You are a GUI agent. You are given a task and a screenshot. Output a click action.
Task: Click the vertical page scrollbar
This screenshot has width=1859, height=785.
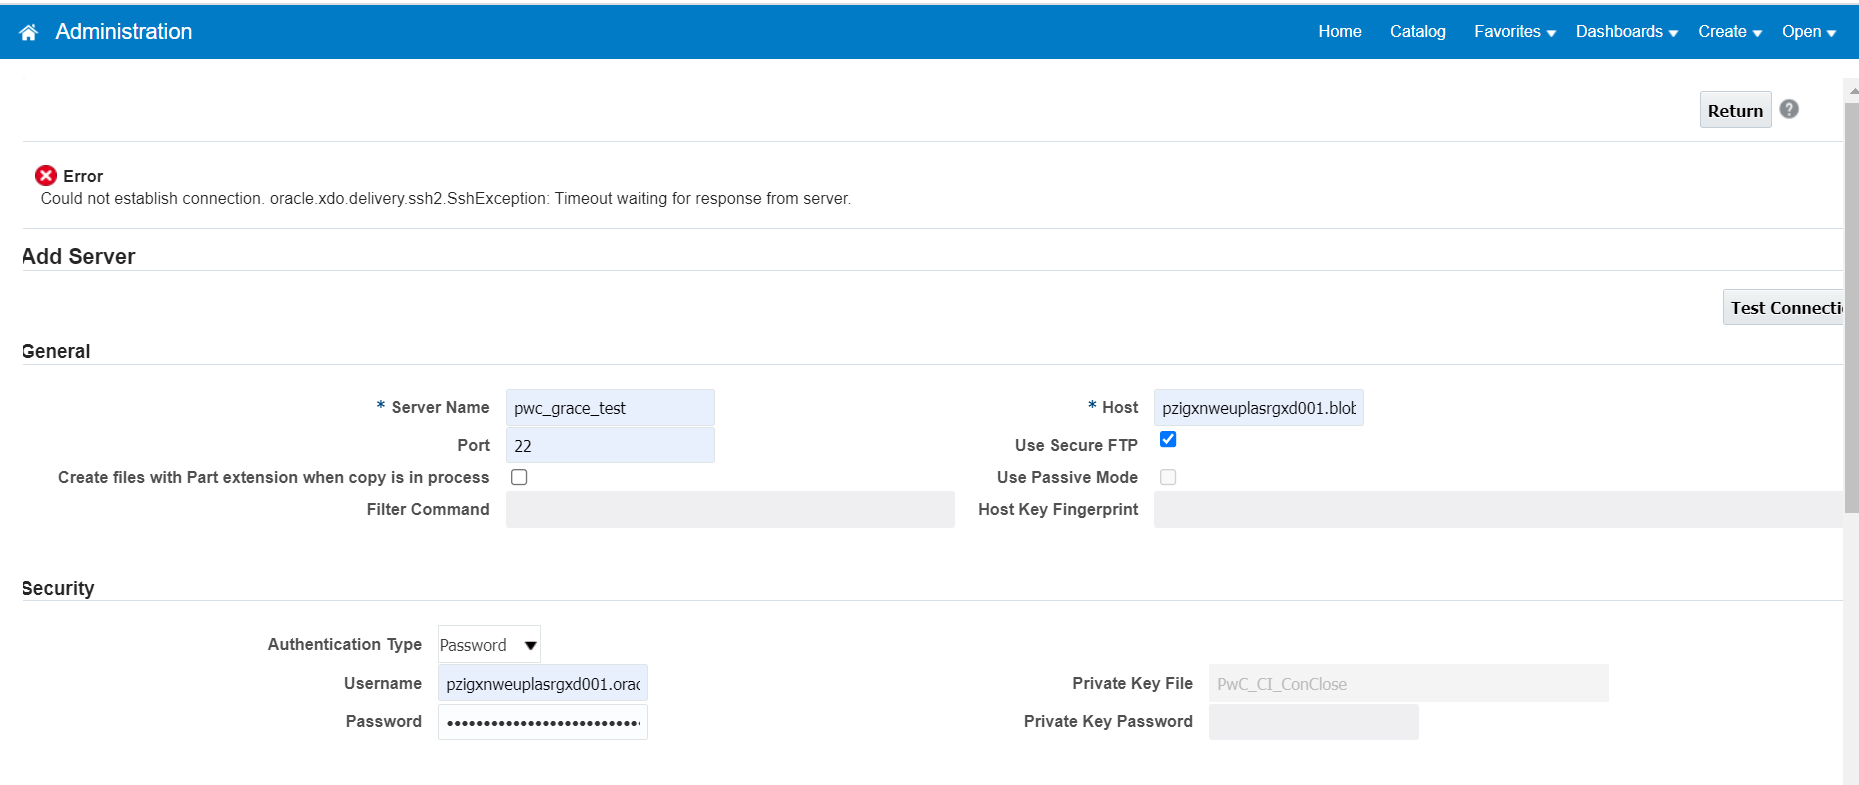(1851, 300)
